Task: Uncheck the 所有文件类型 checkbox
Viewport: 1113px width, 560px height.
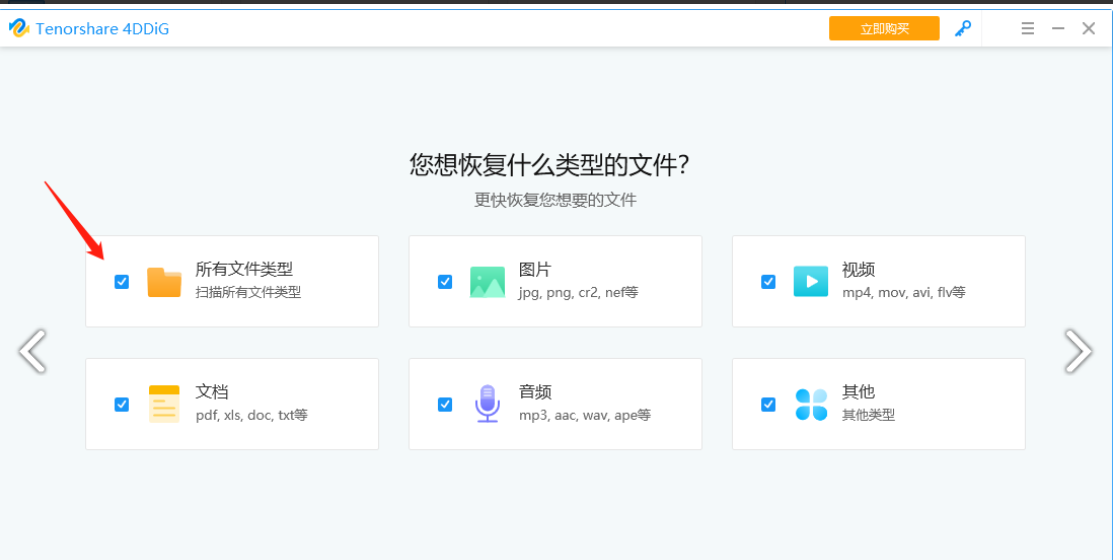Action: (x=122, y=282)
